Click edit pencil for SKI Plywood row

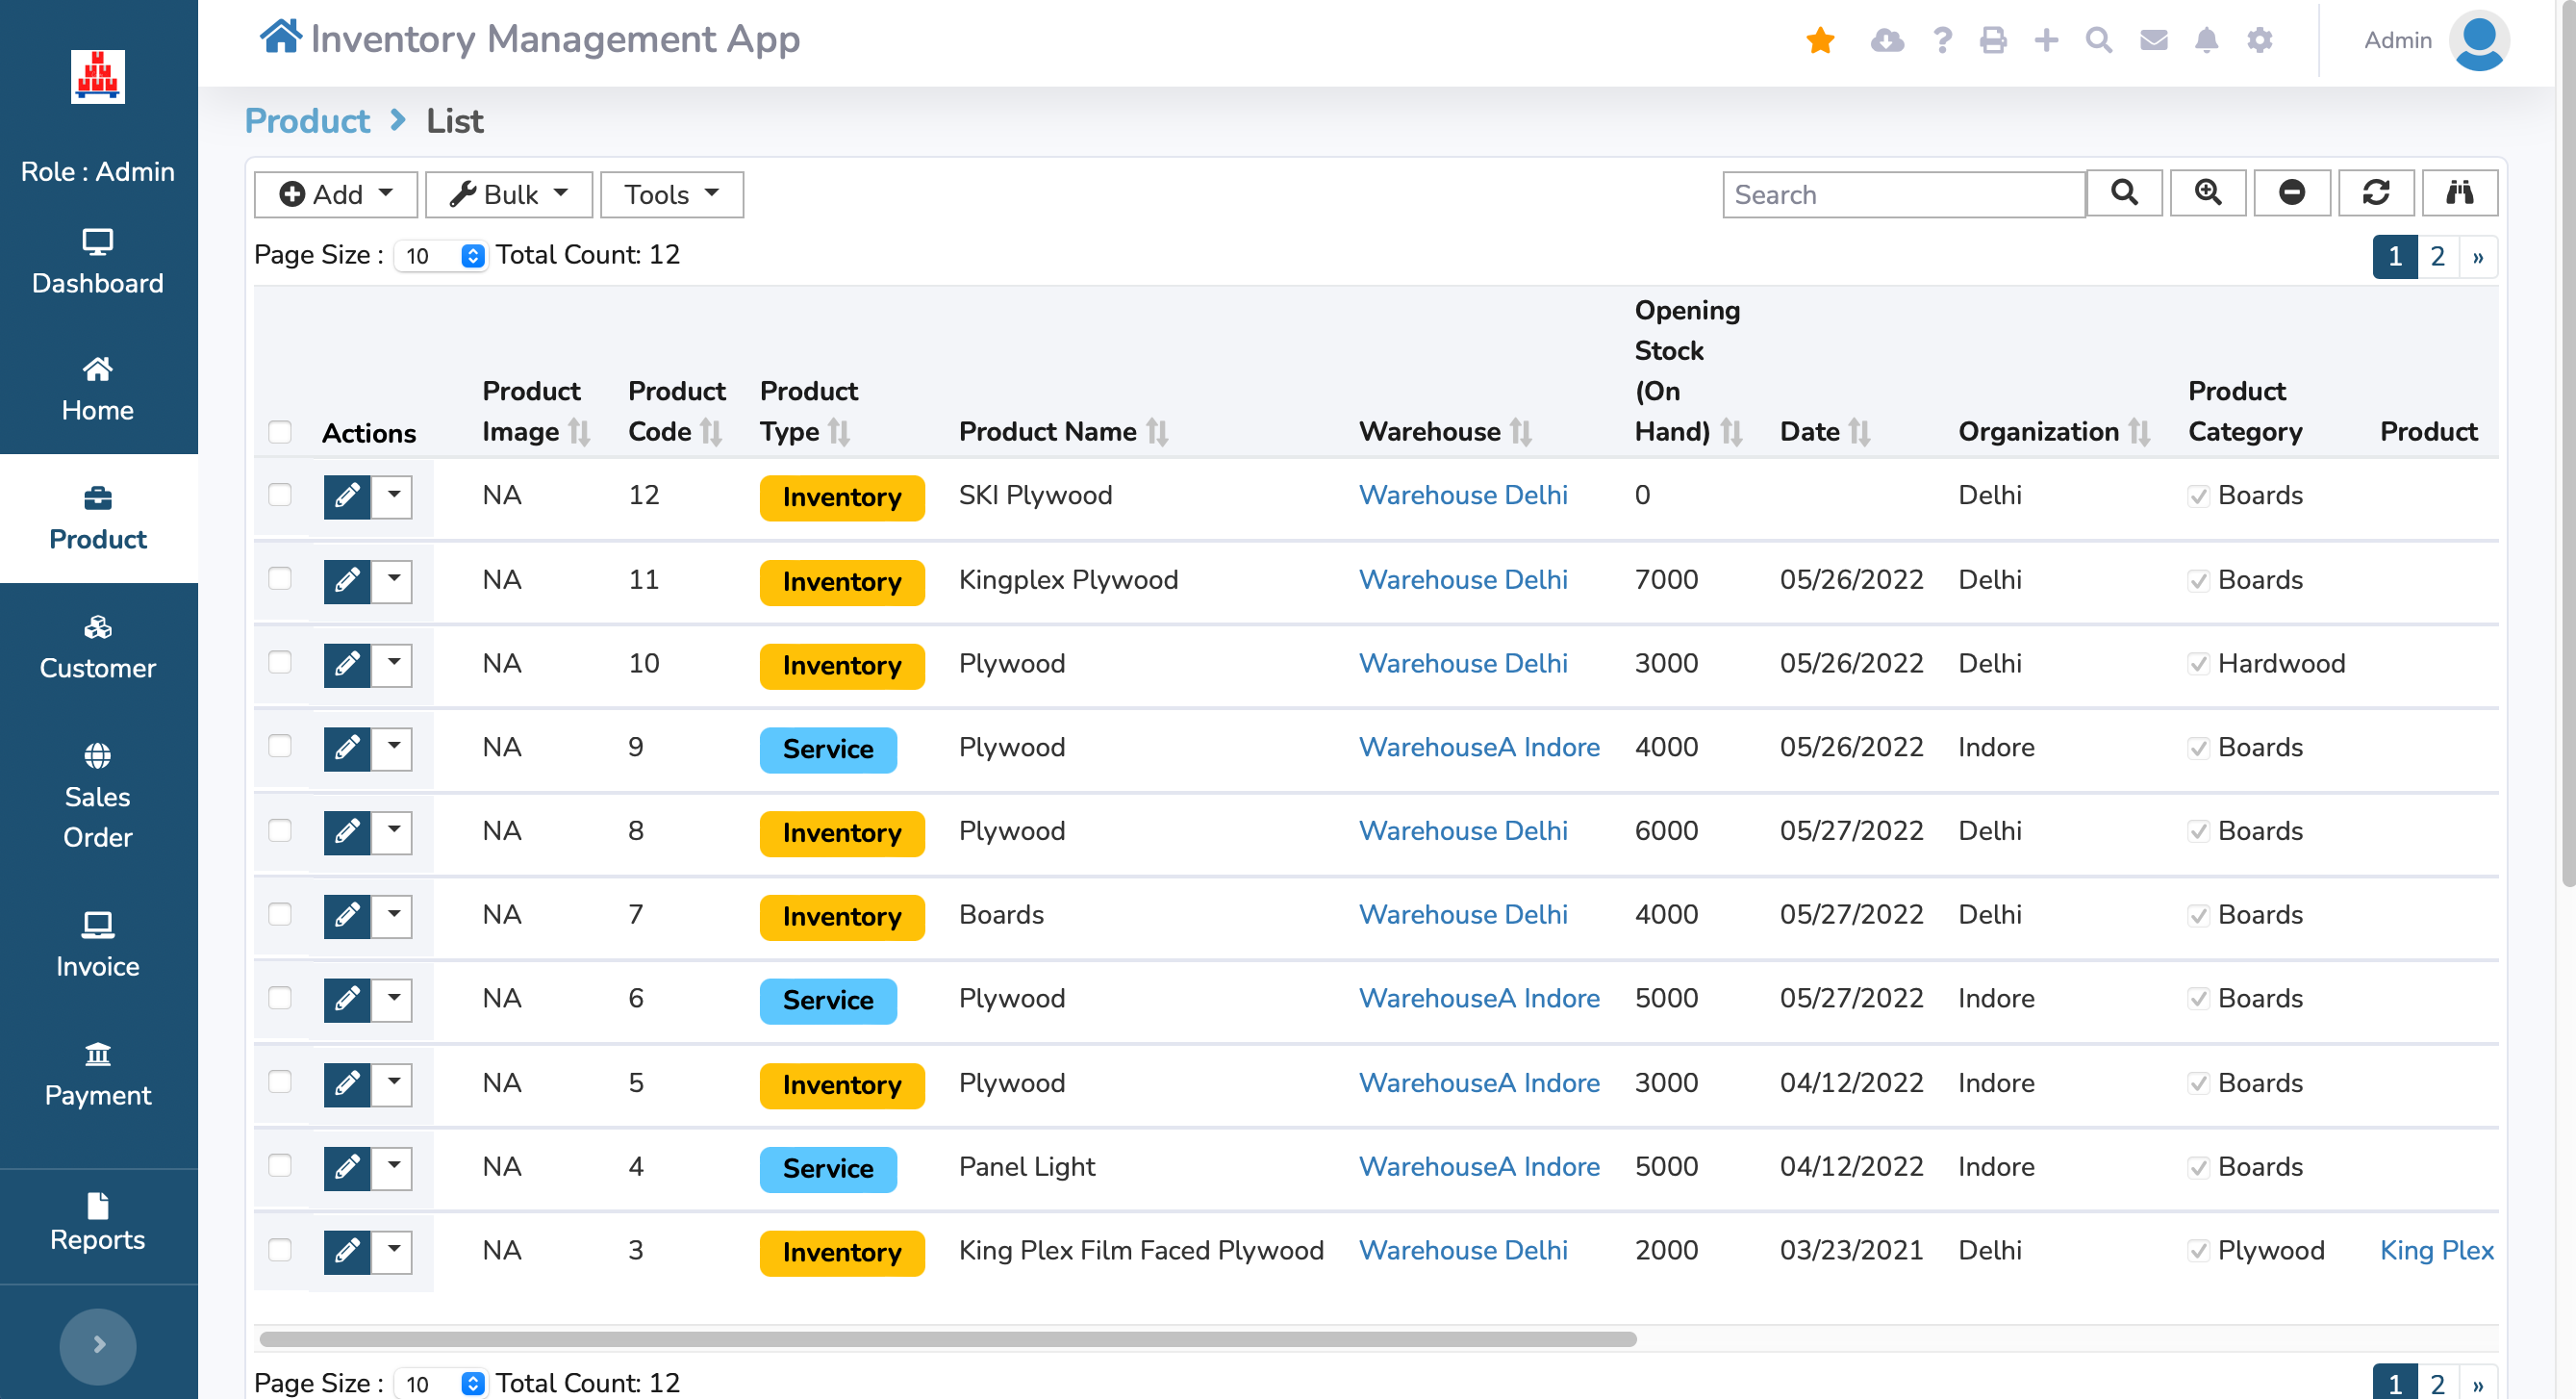347,496
